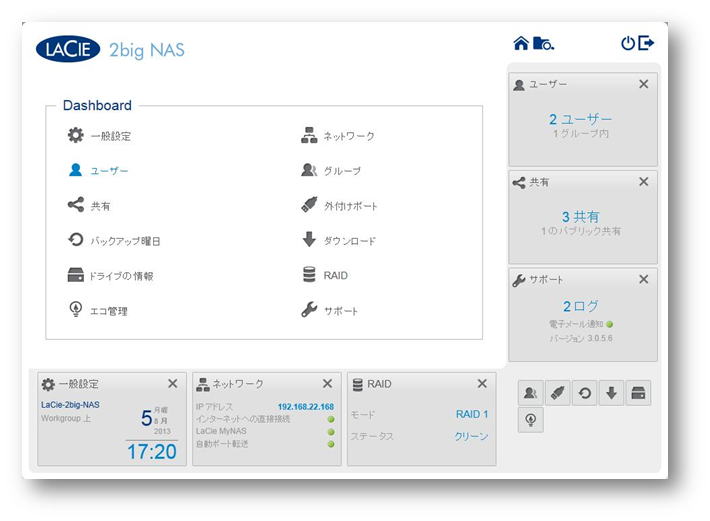Click the ネットワーク link in Dashboard

(x=349, y=136)
